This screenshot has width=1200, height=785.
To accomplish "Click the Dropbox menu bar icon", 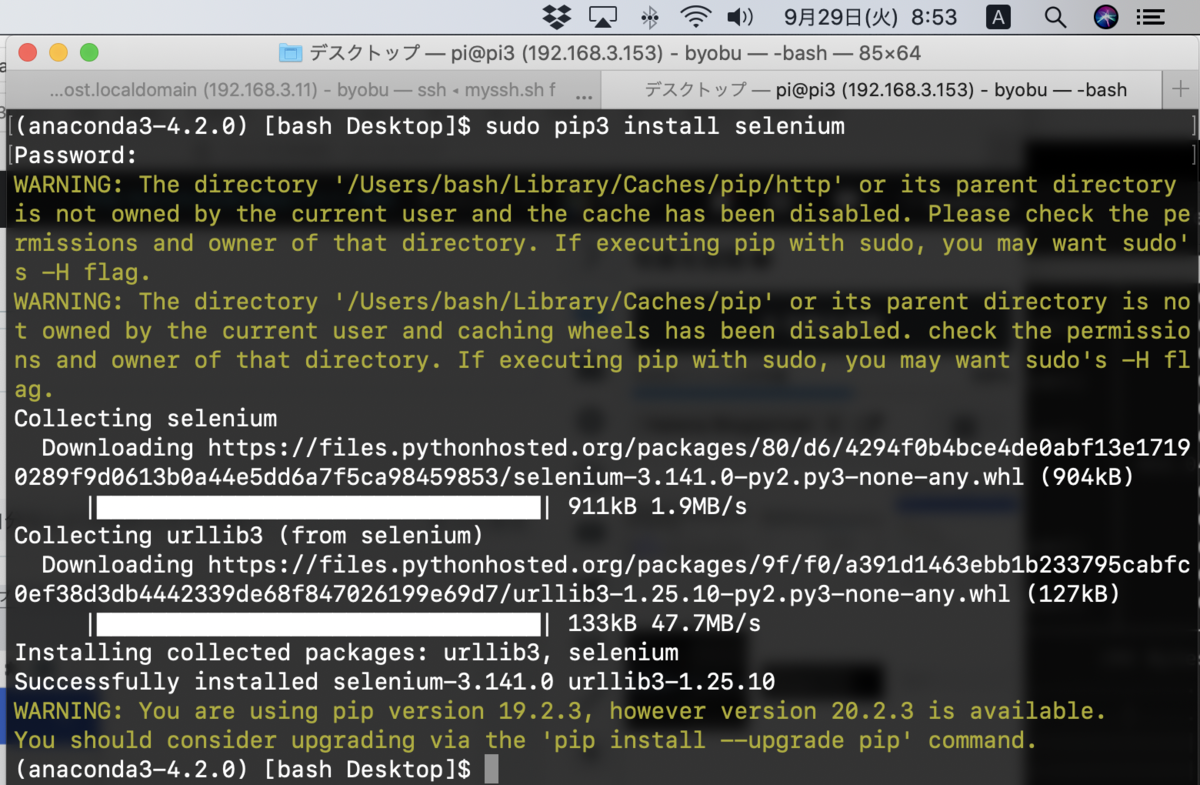I will click(x=556, y=16).
